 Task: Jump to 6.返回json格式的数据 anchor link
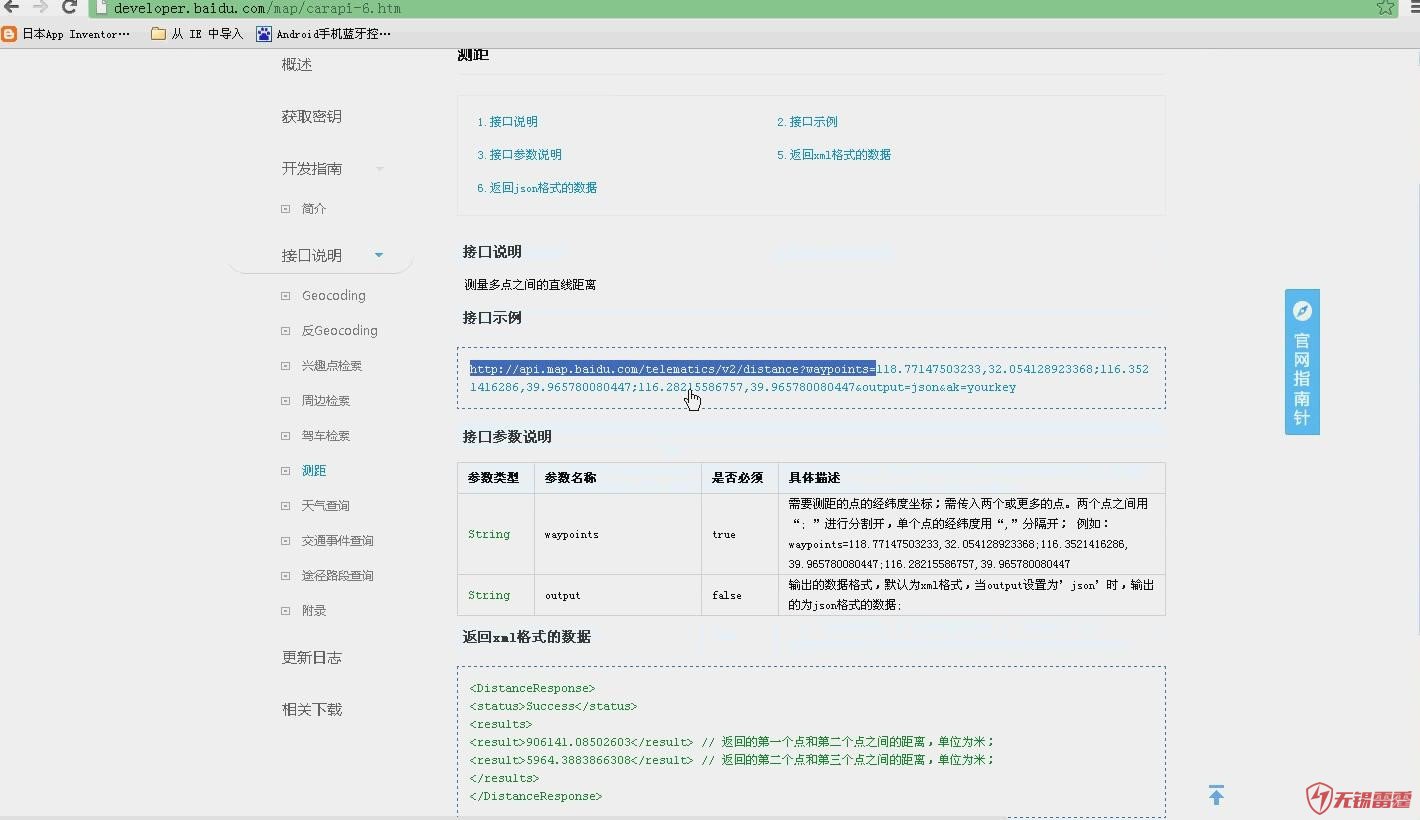pyautogui.click(x=537, y=188)
